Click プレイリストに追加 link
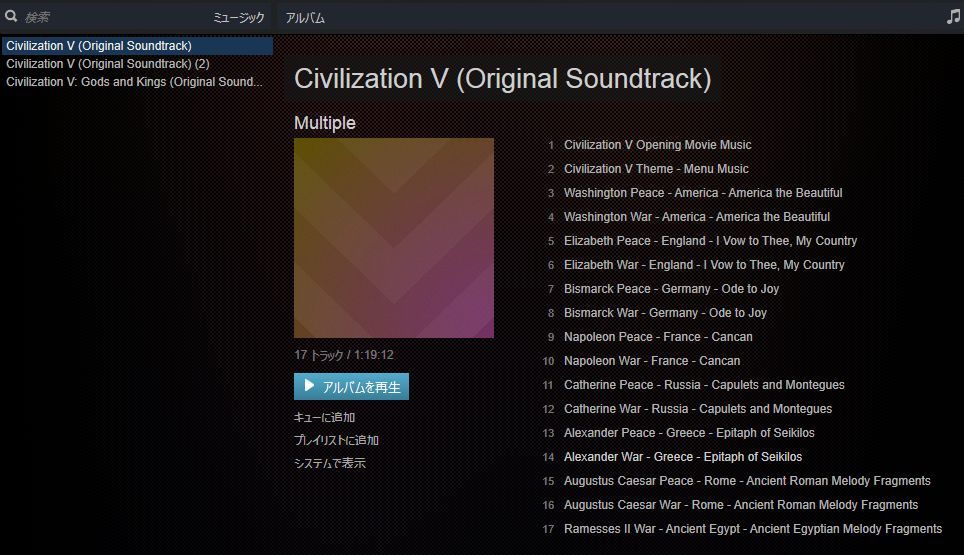Screen dimensions: 964x555 point(336,440)
